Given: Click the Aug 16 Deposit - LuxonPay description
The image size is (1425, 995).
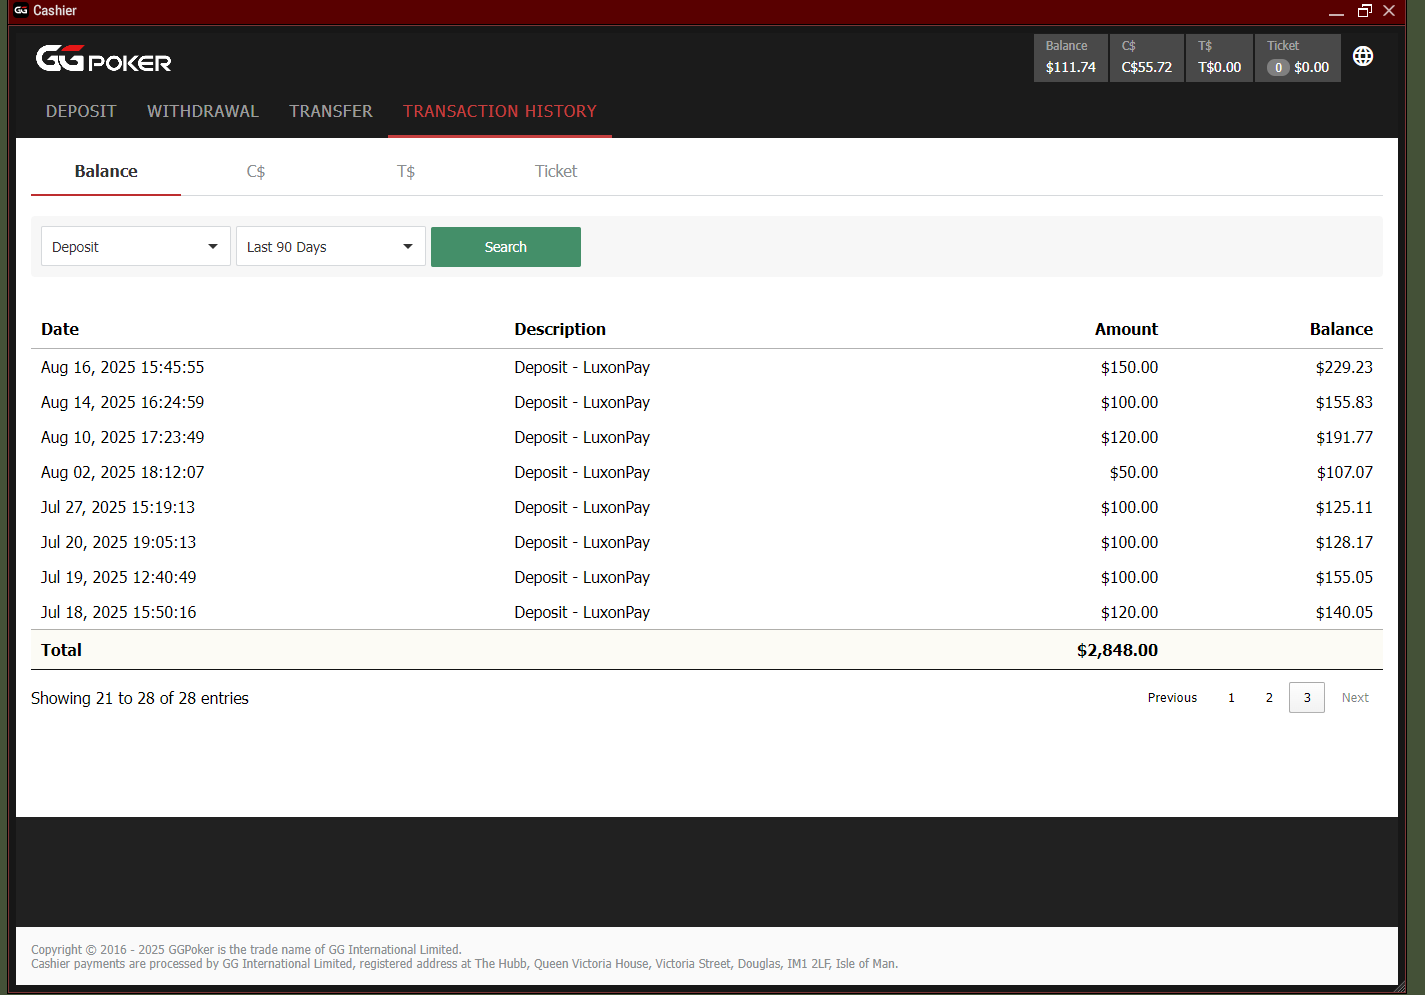Looking at the screenshot, I should coord(582,367).
